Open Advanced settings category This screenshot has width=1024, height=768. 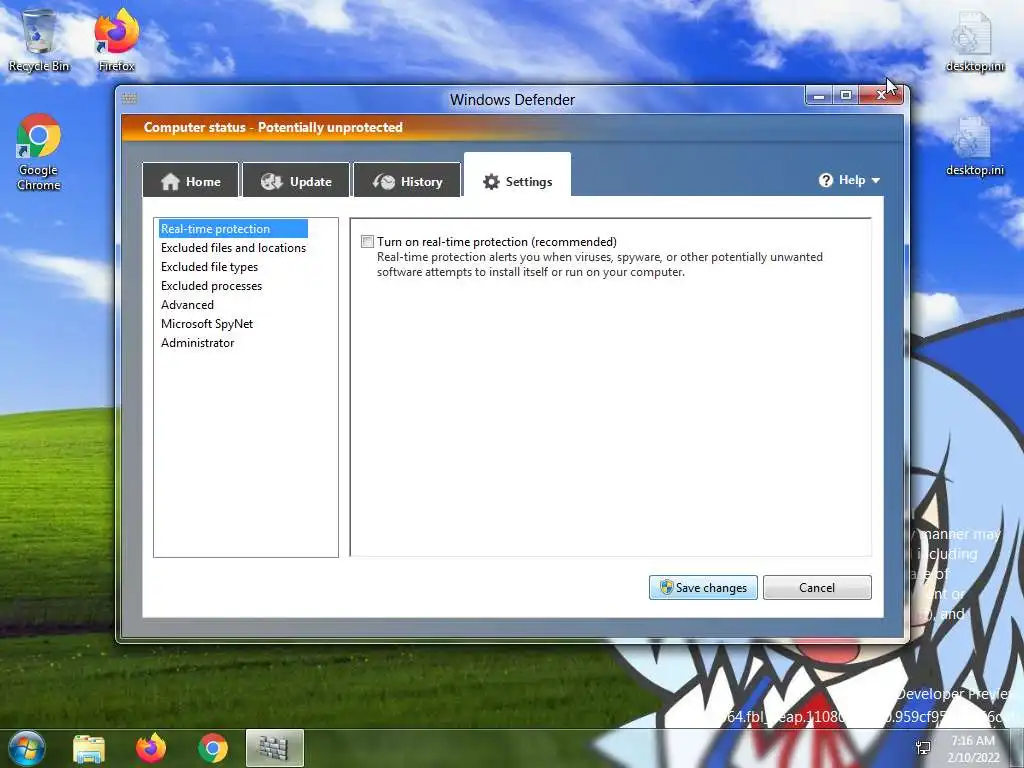click(187, 304)
